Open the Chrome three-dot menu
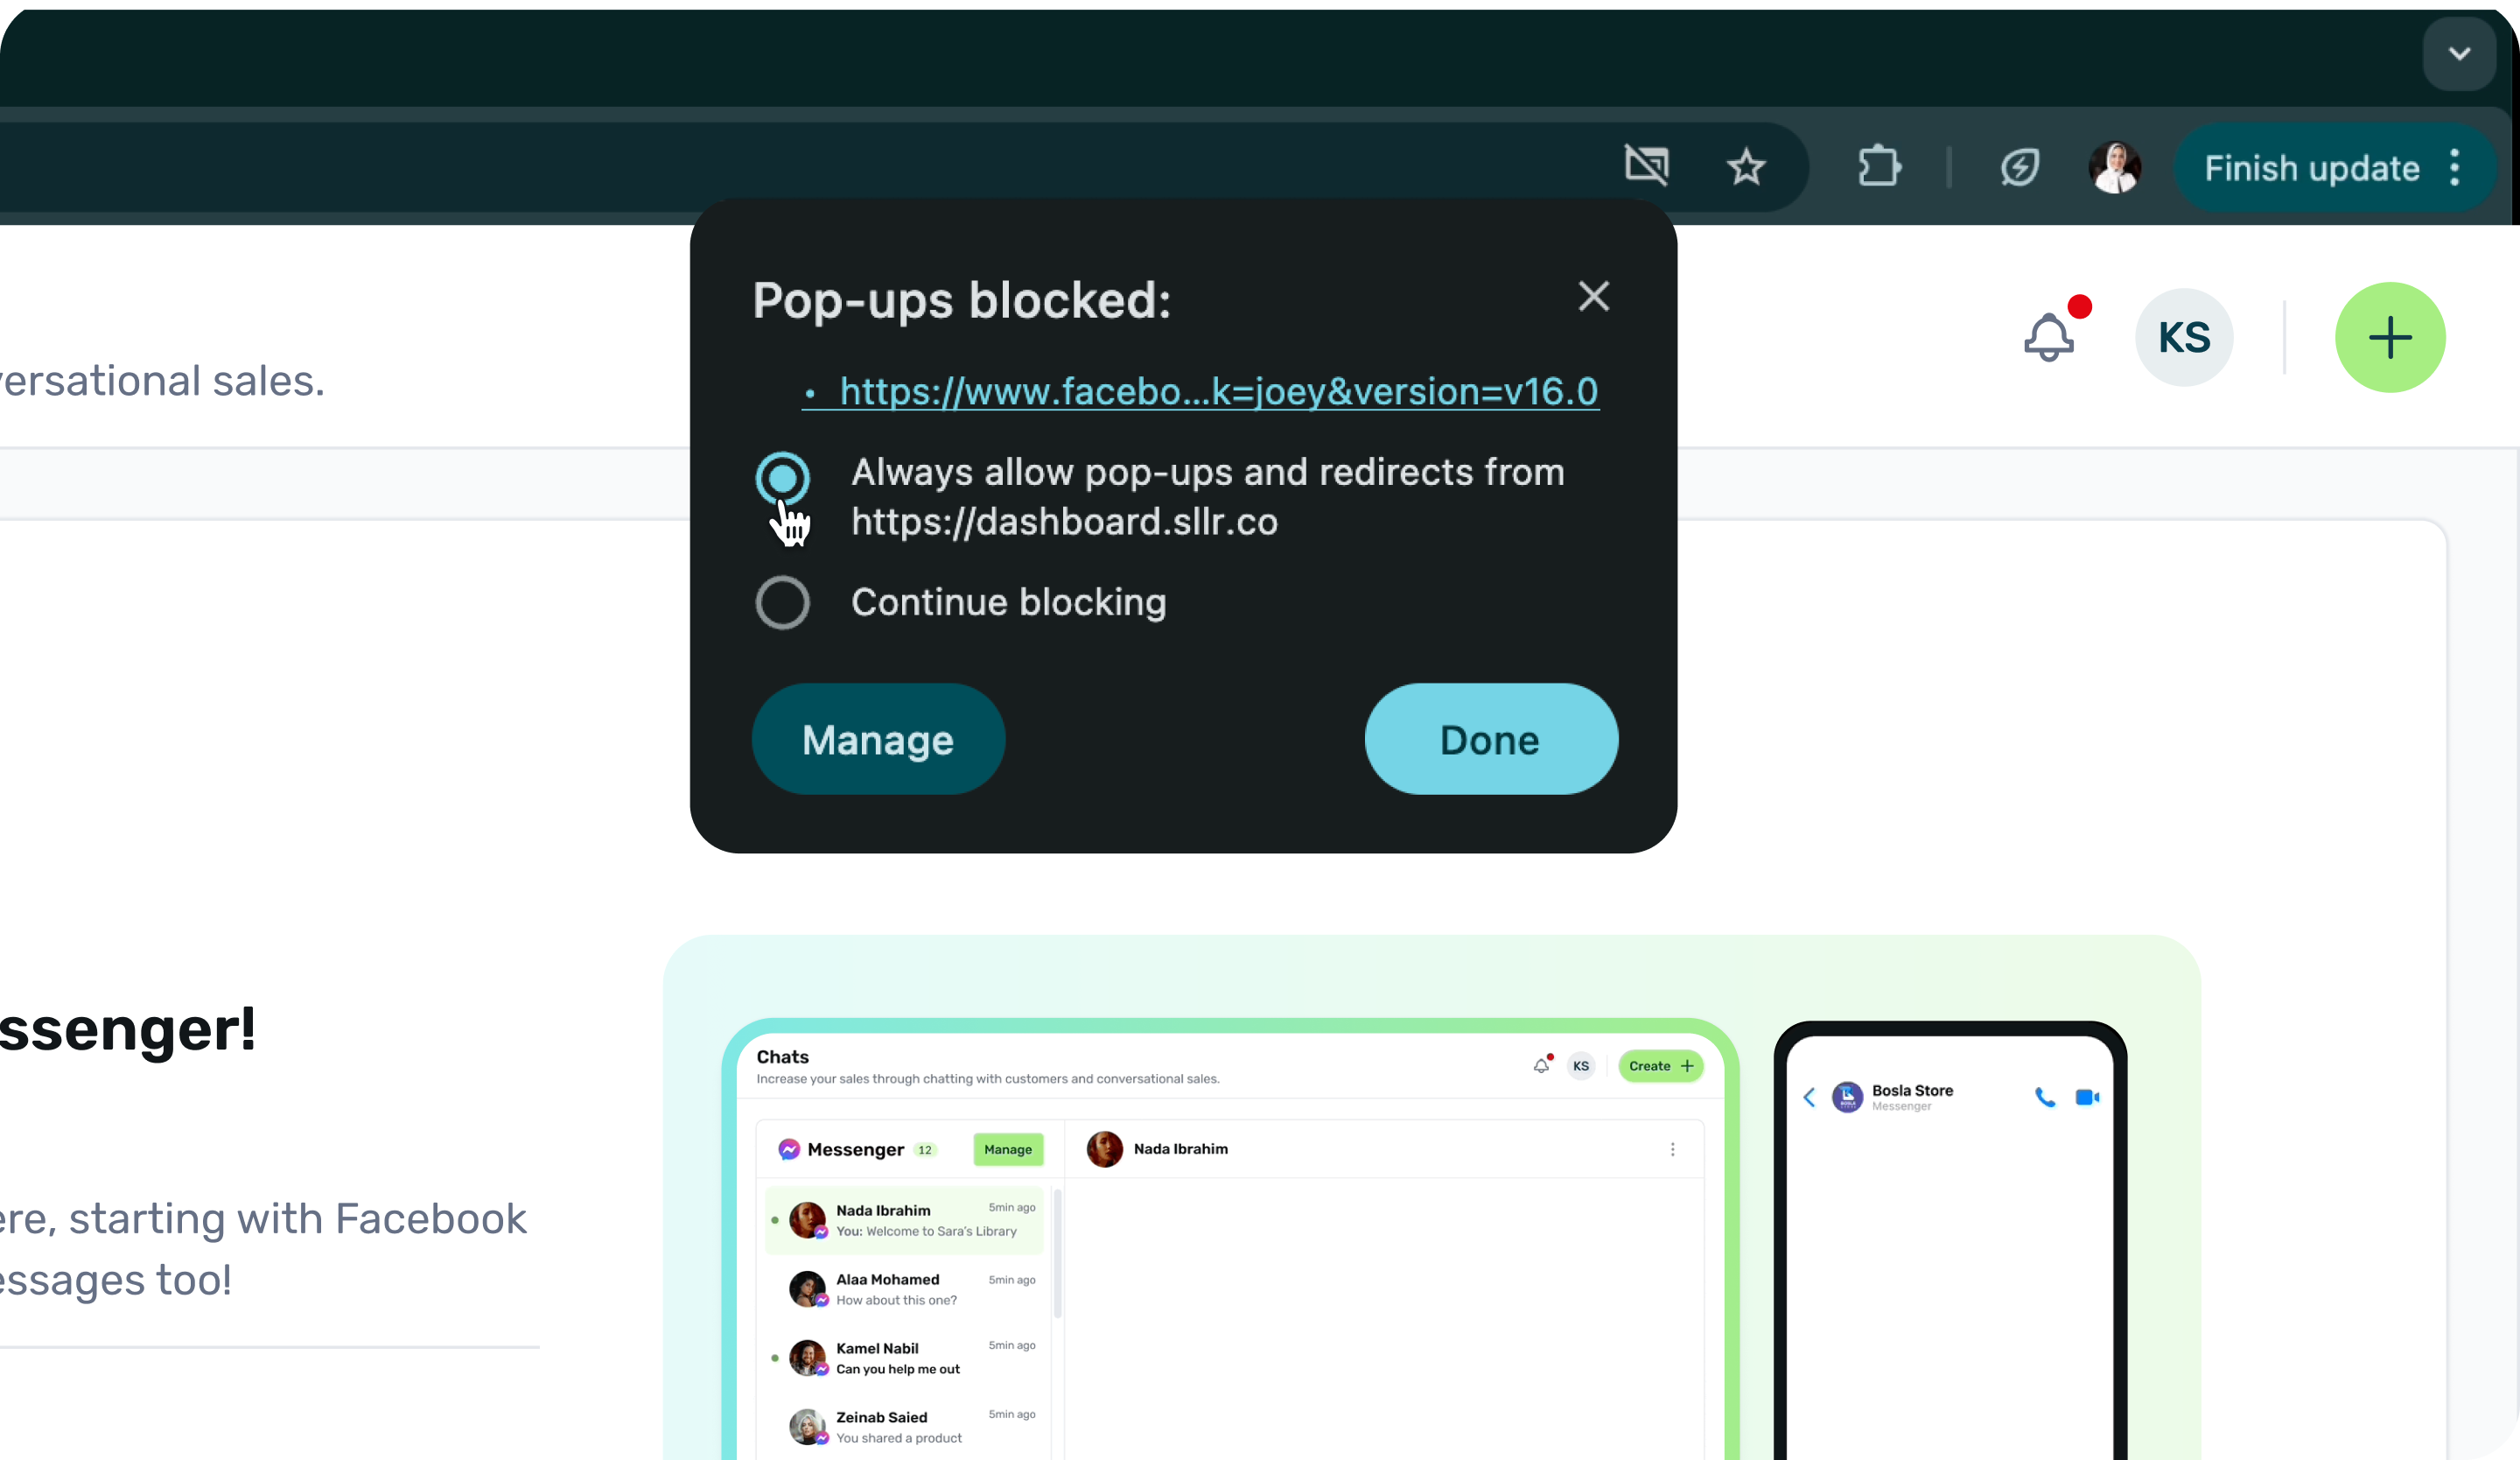The height and width of the screenshot is (1460, 2520). coord(2455,167)
